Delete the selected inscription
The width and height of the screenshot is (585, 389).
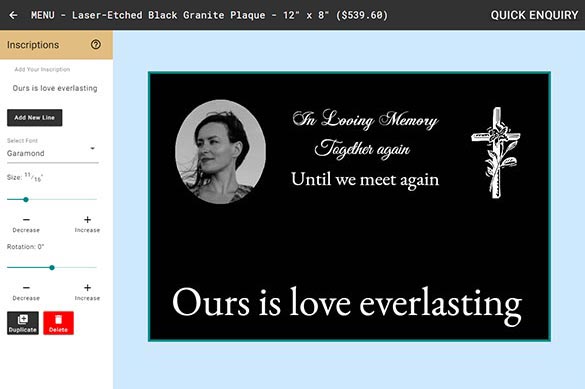pos(59,323)
